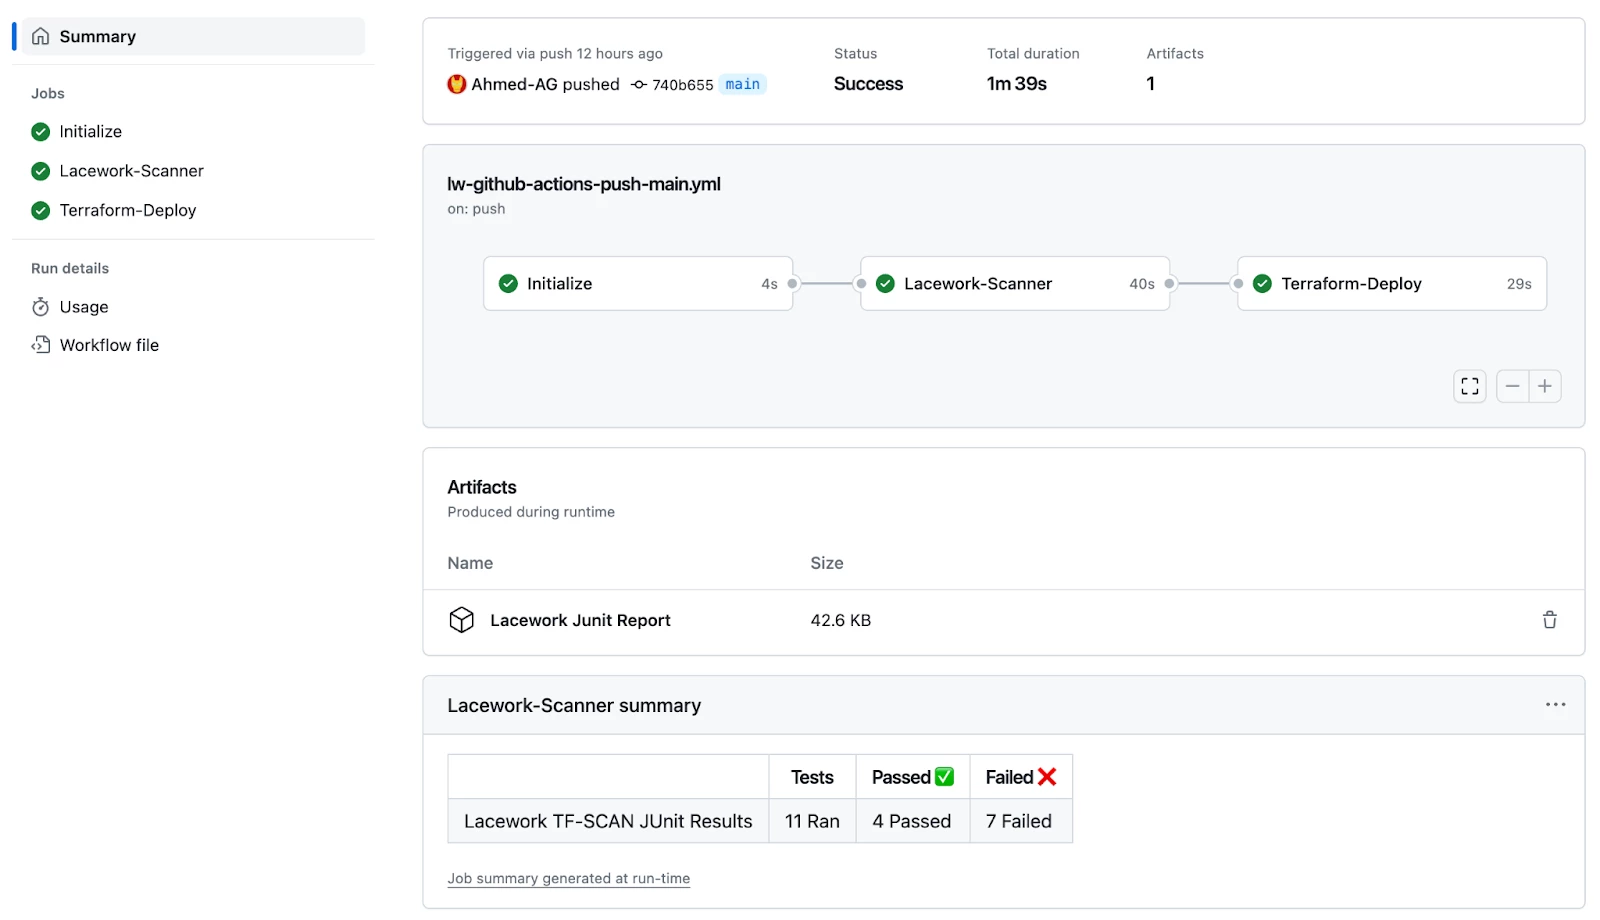Delete the Lacework Junit Report artifact
This screenshot has width=1600, height=920.
pos(1549,620)
